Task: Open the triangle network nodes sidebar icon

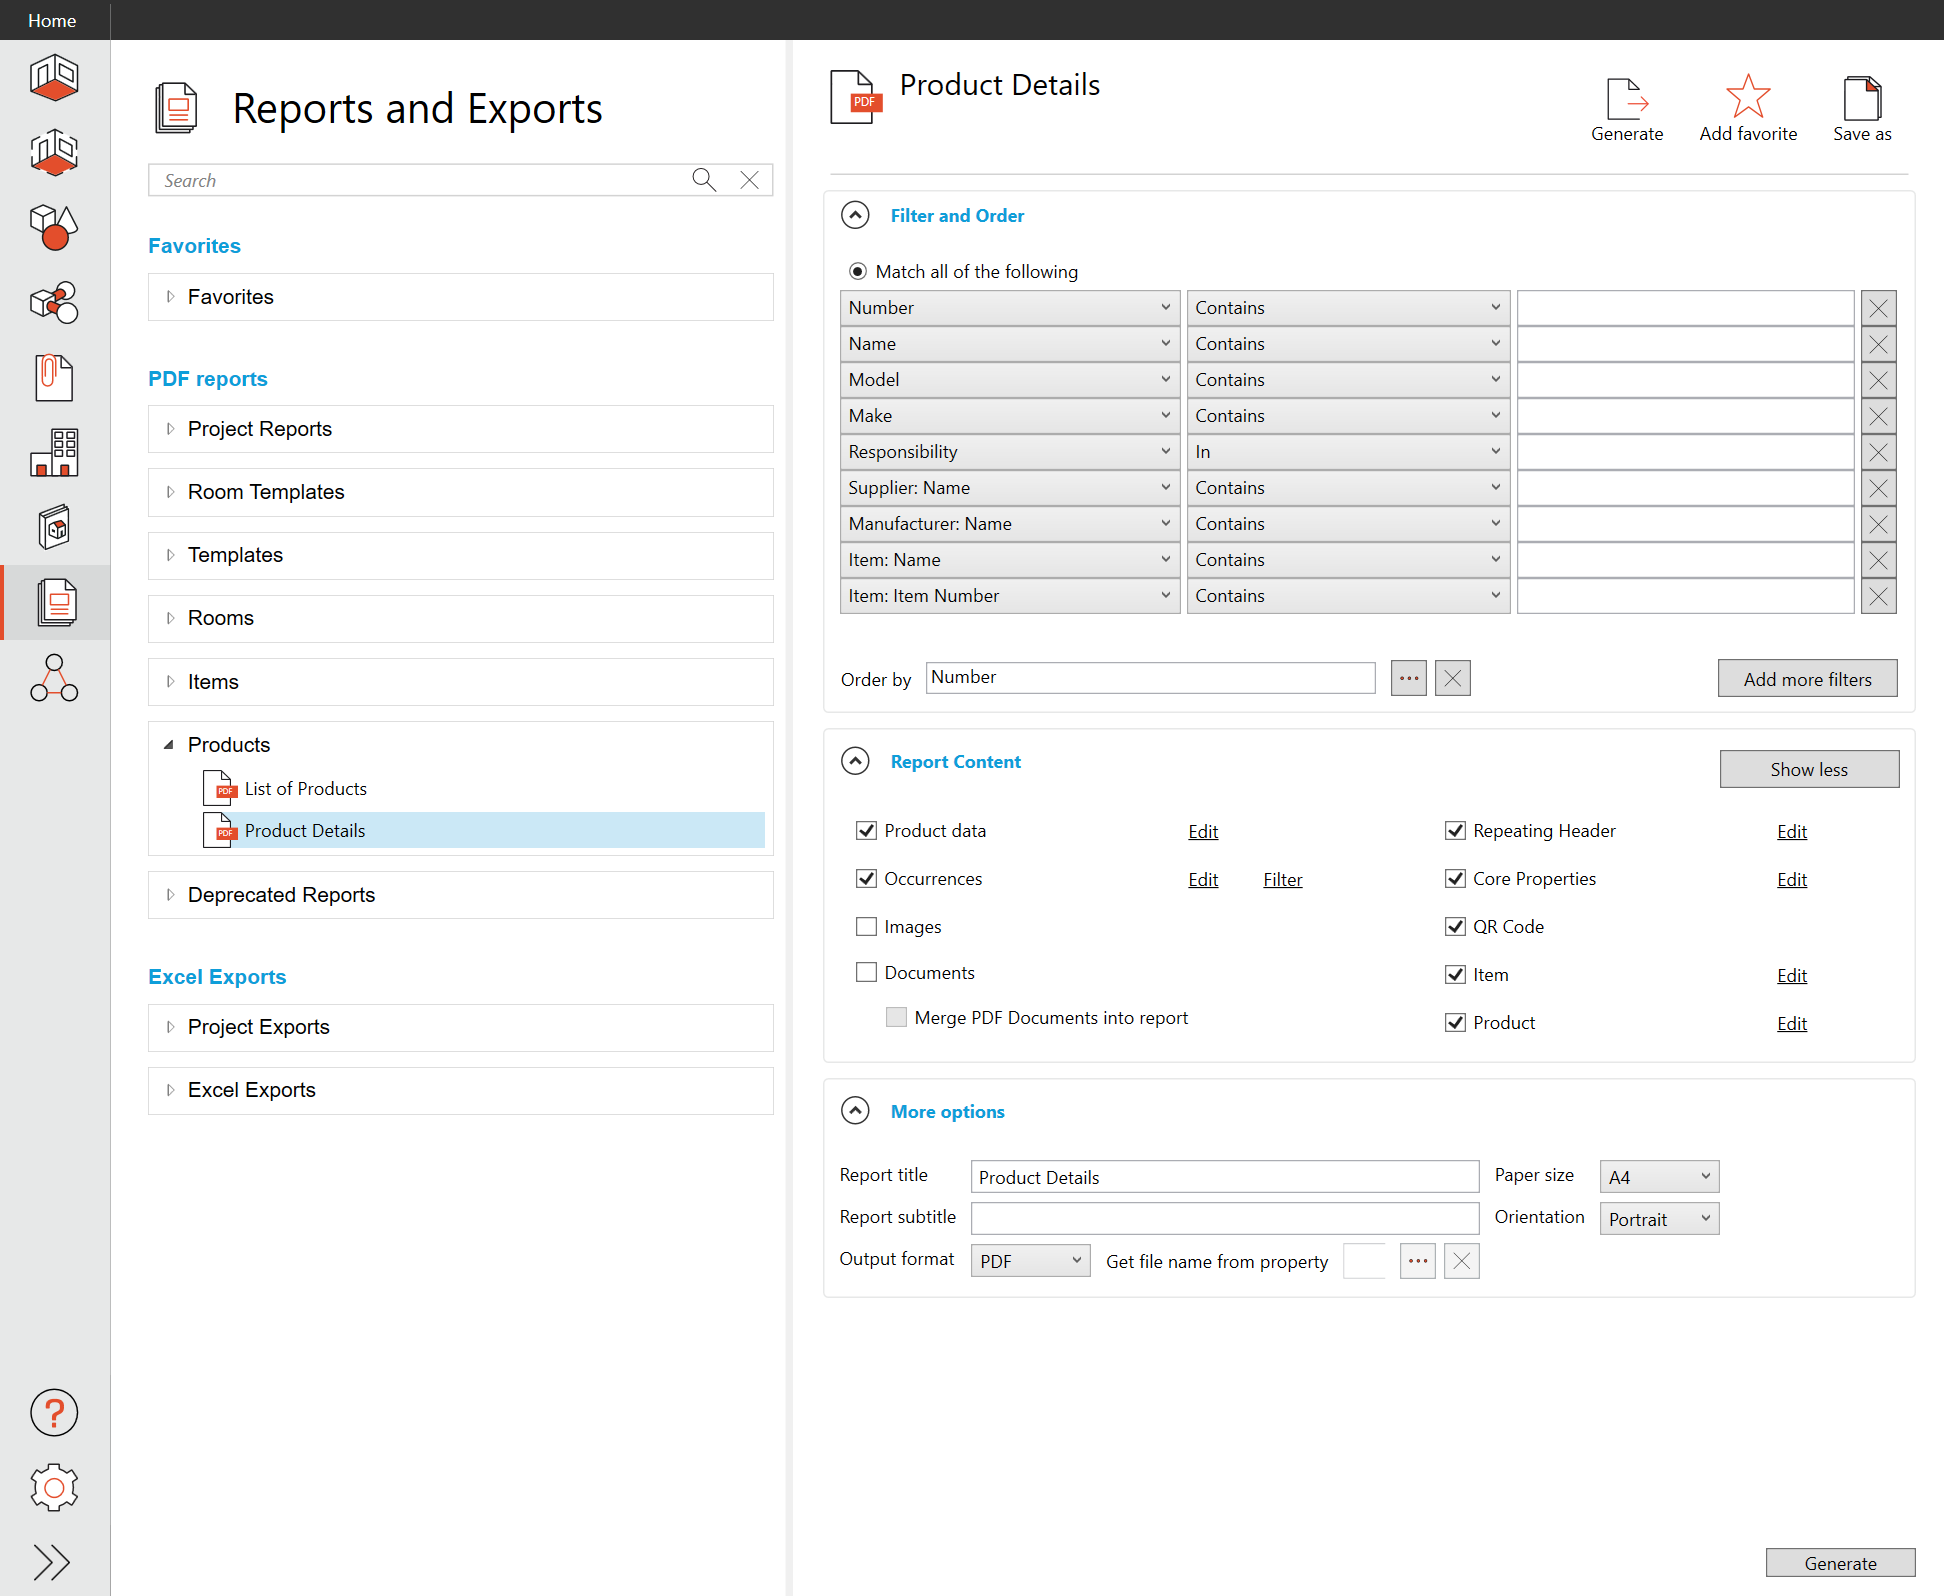Action: click(x=54, y=678)
